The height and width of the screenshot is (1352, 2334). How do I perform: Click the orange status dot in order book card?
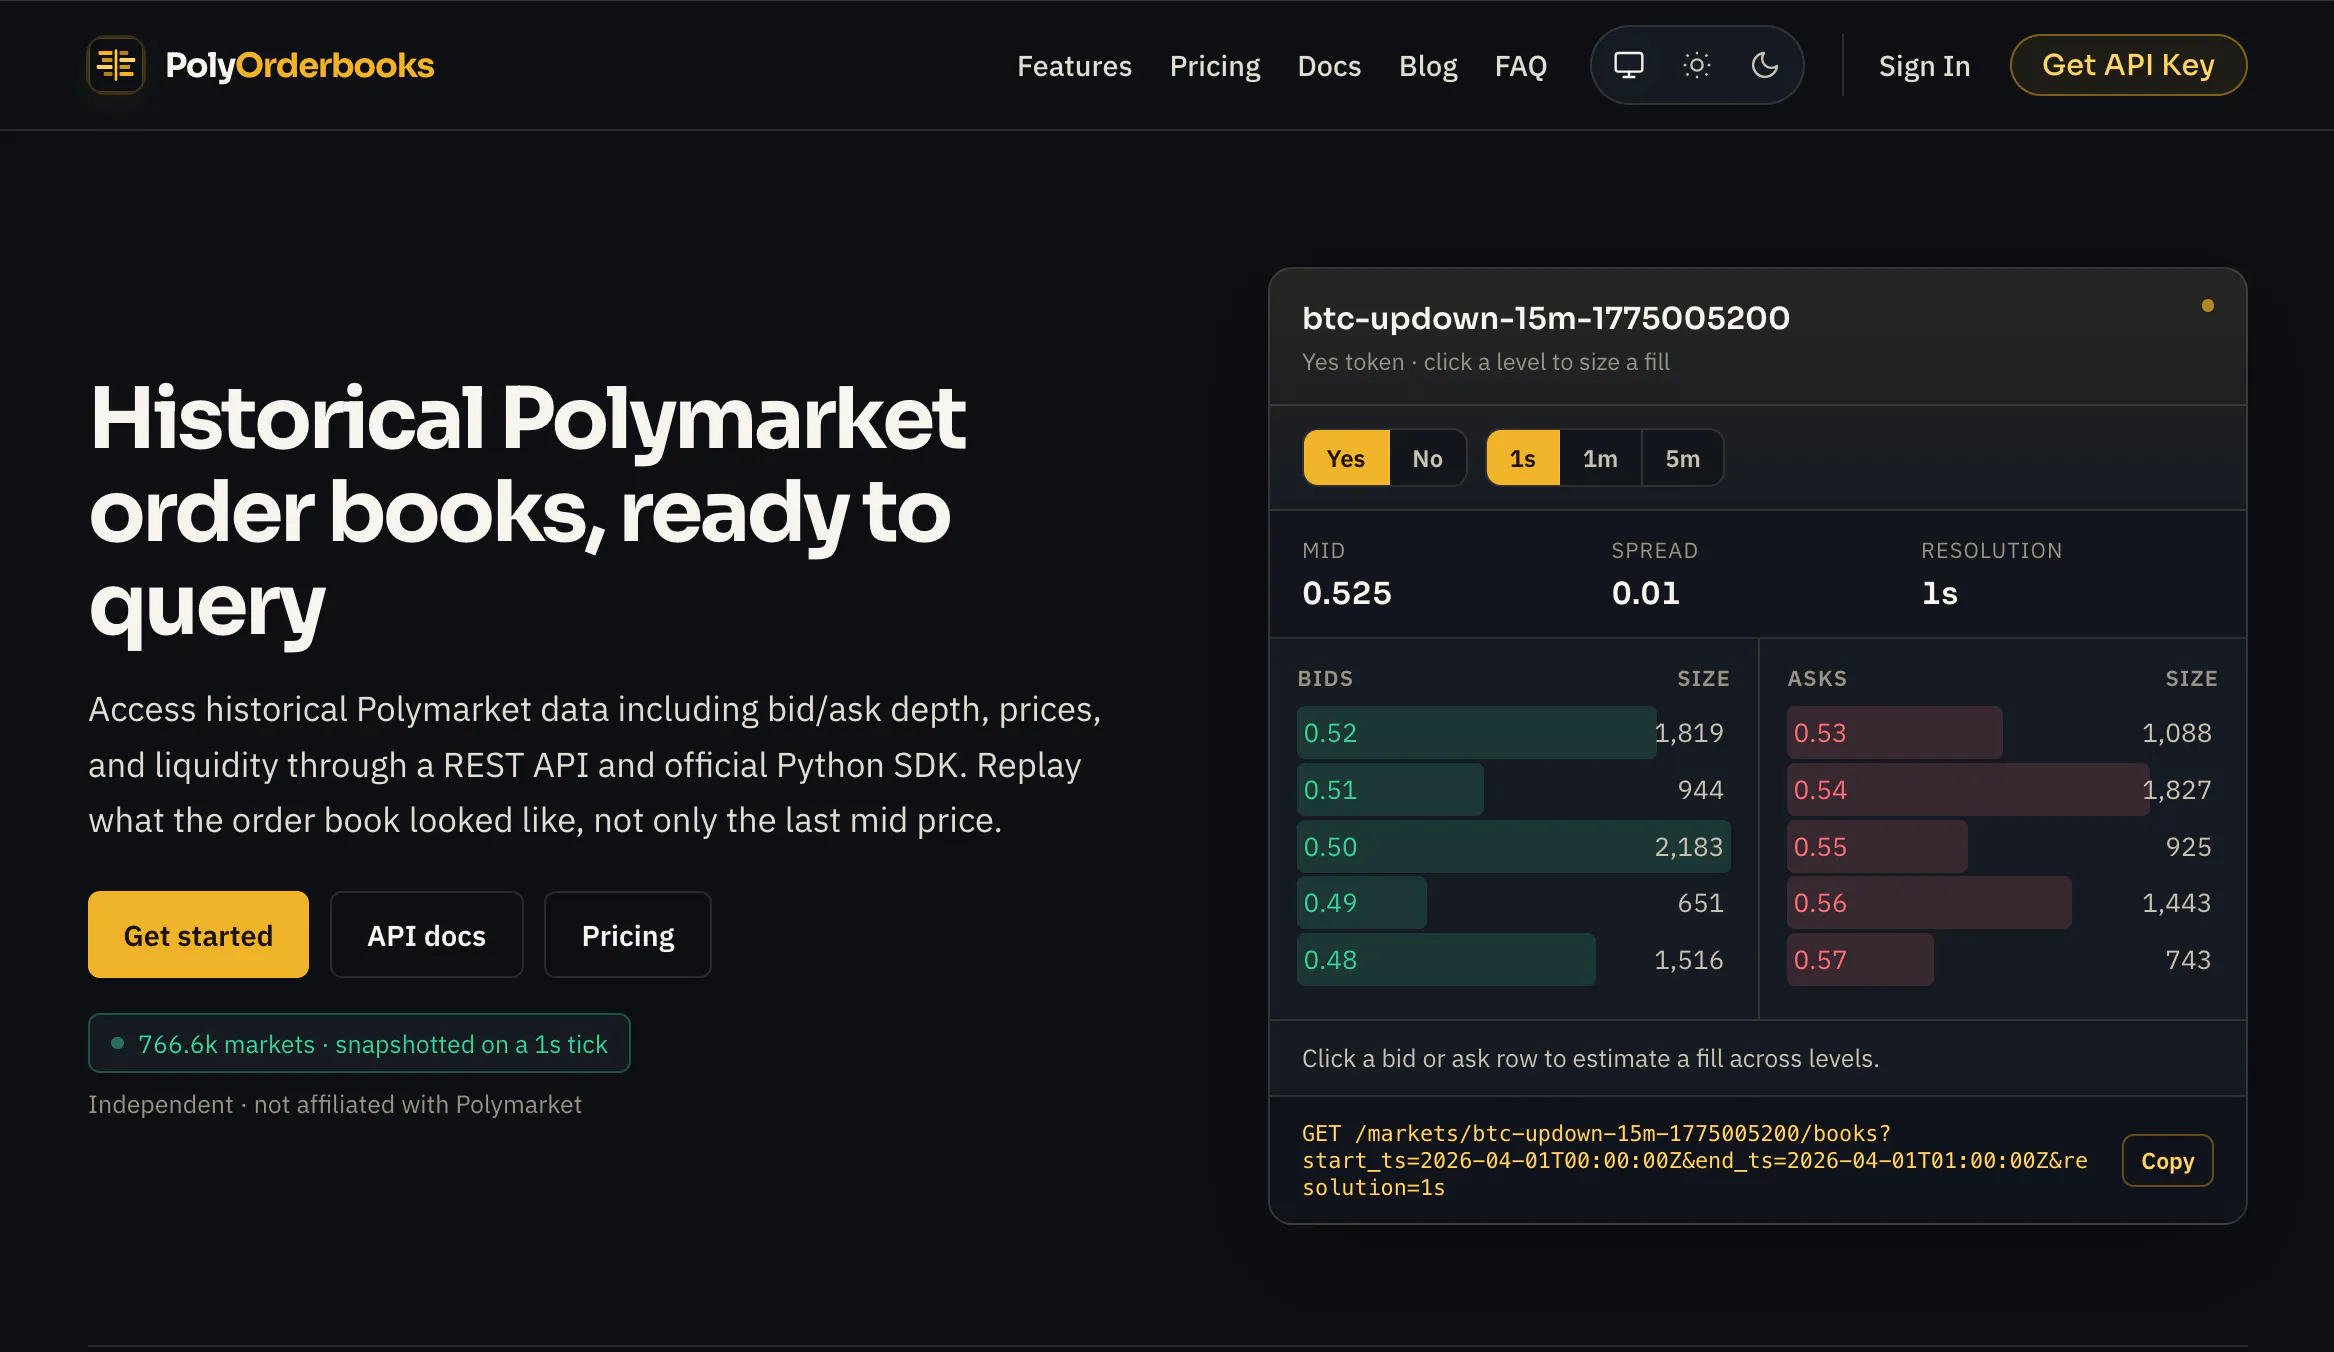2208,306
